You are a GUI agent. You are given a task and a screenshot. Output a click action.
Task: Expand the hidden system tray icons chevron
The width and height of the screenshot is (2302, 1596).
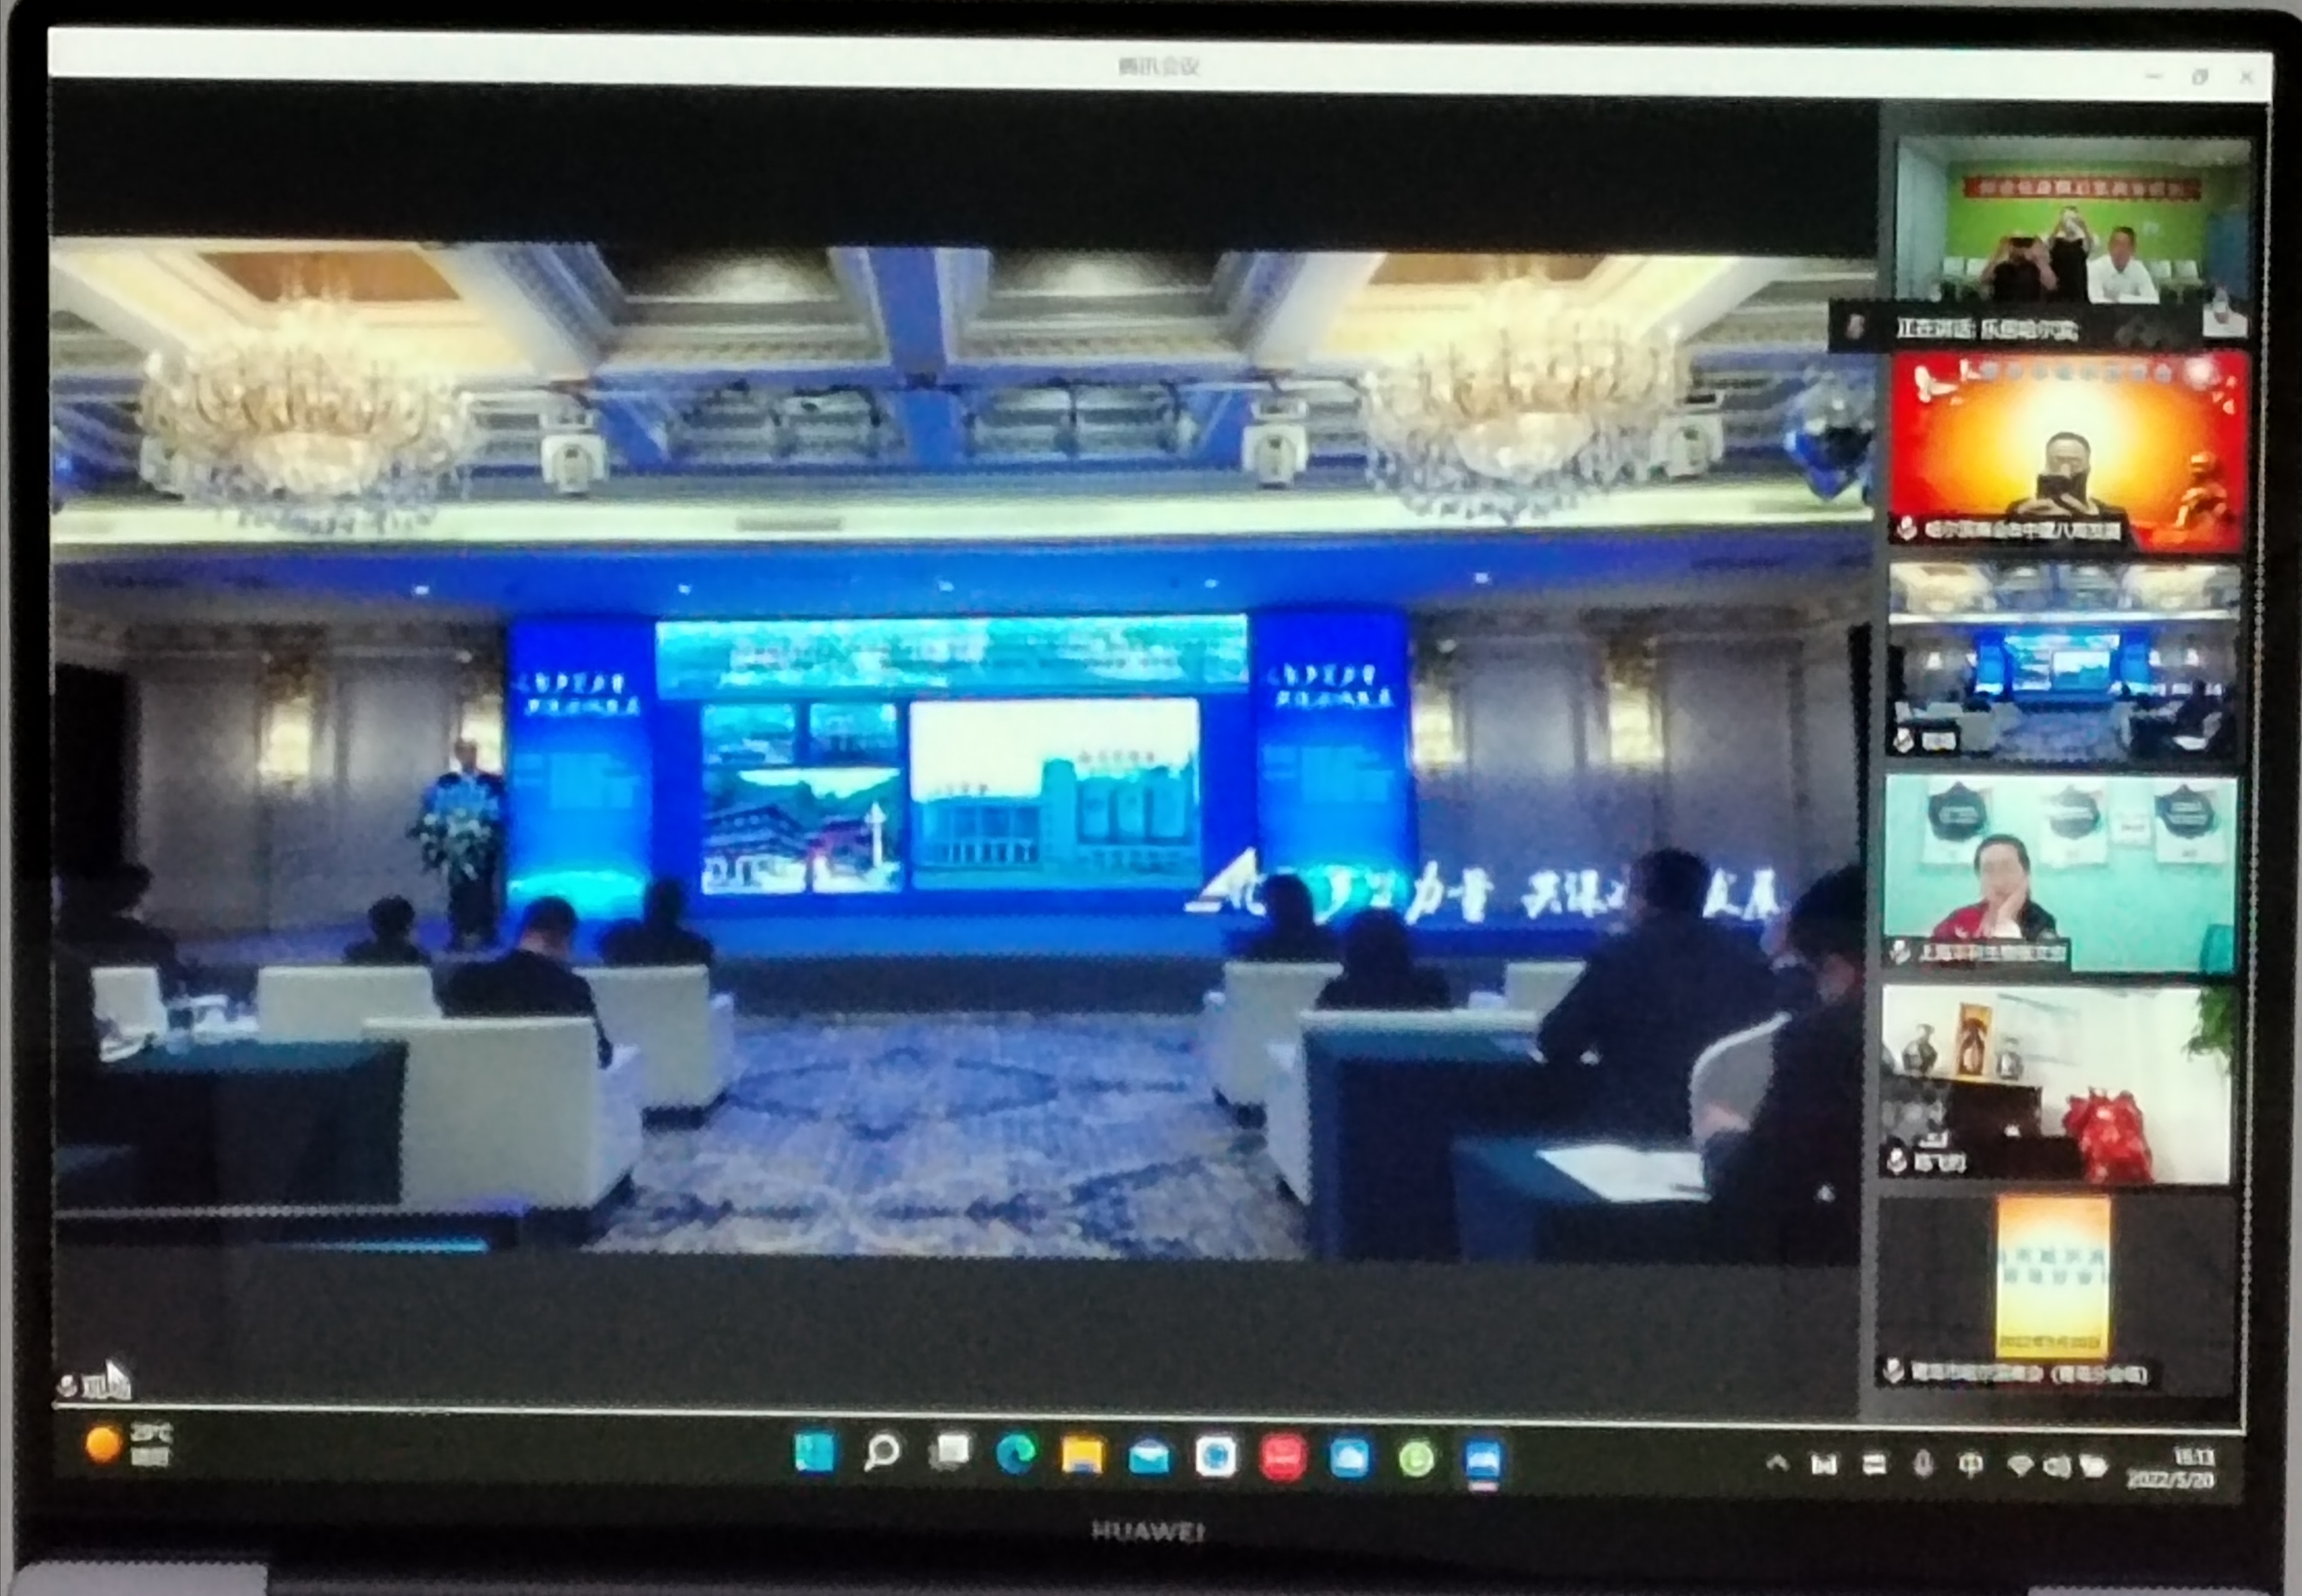(1777, 1463)
